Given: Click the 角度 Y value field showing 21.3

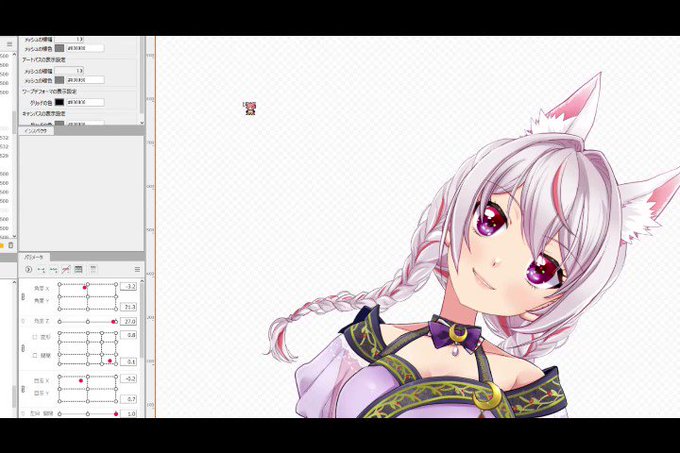Looking at the screenshot, I should coord(129,307).
